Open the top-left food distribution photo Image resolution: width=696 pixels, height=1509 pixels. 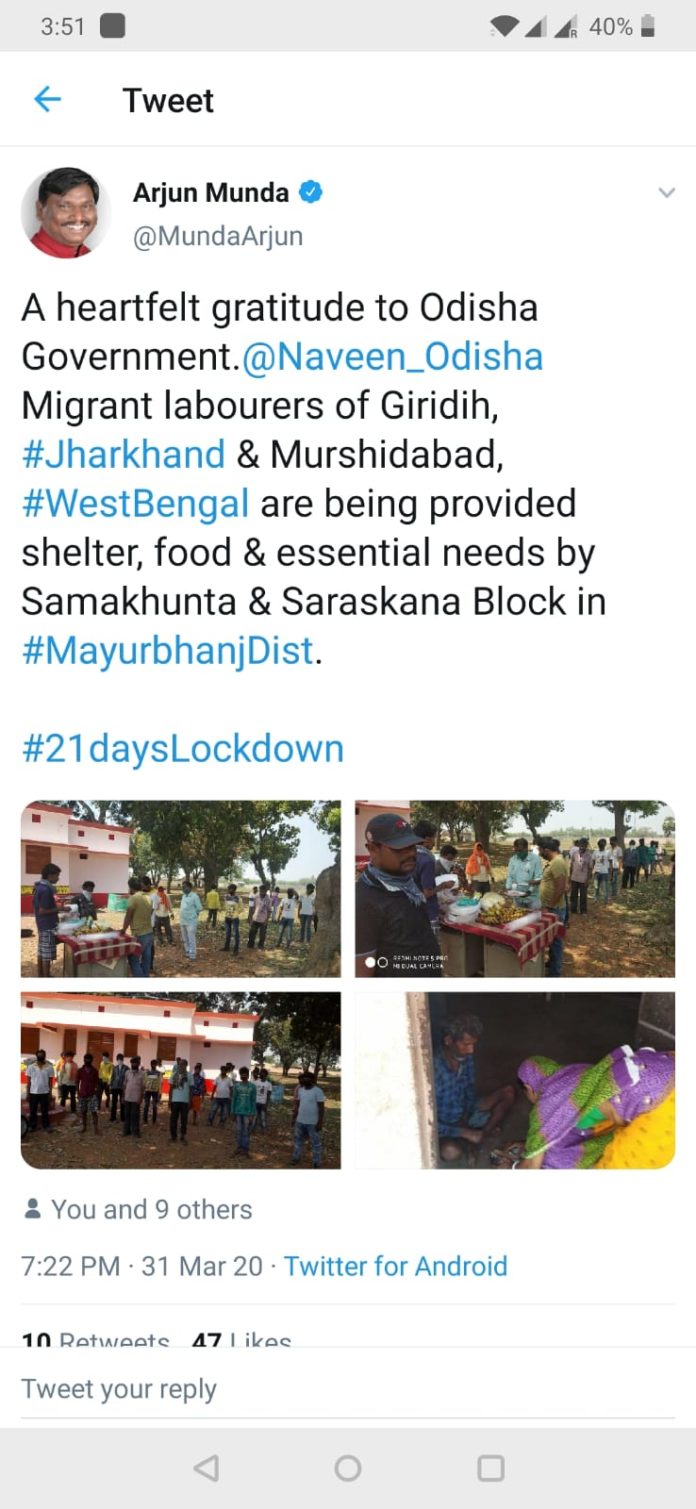click(181, 889)
